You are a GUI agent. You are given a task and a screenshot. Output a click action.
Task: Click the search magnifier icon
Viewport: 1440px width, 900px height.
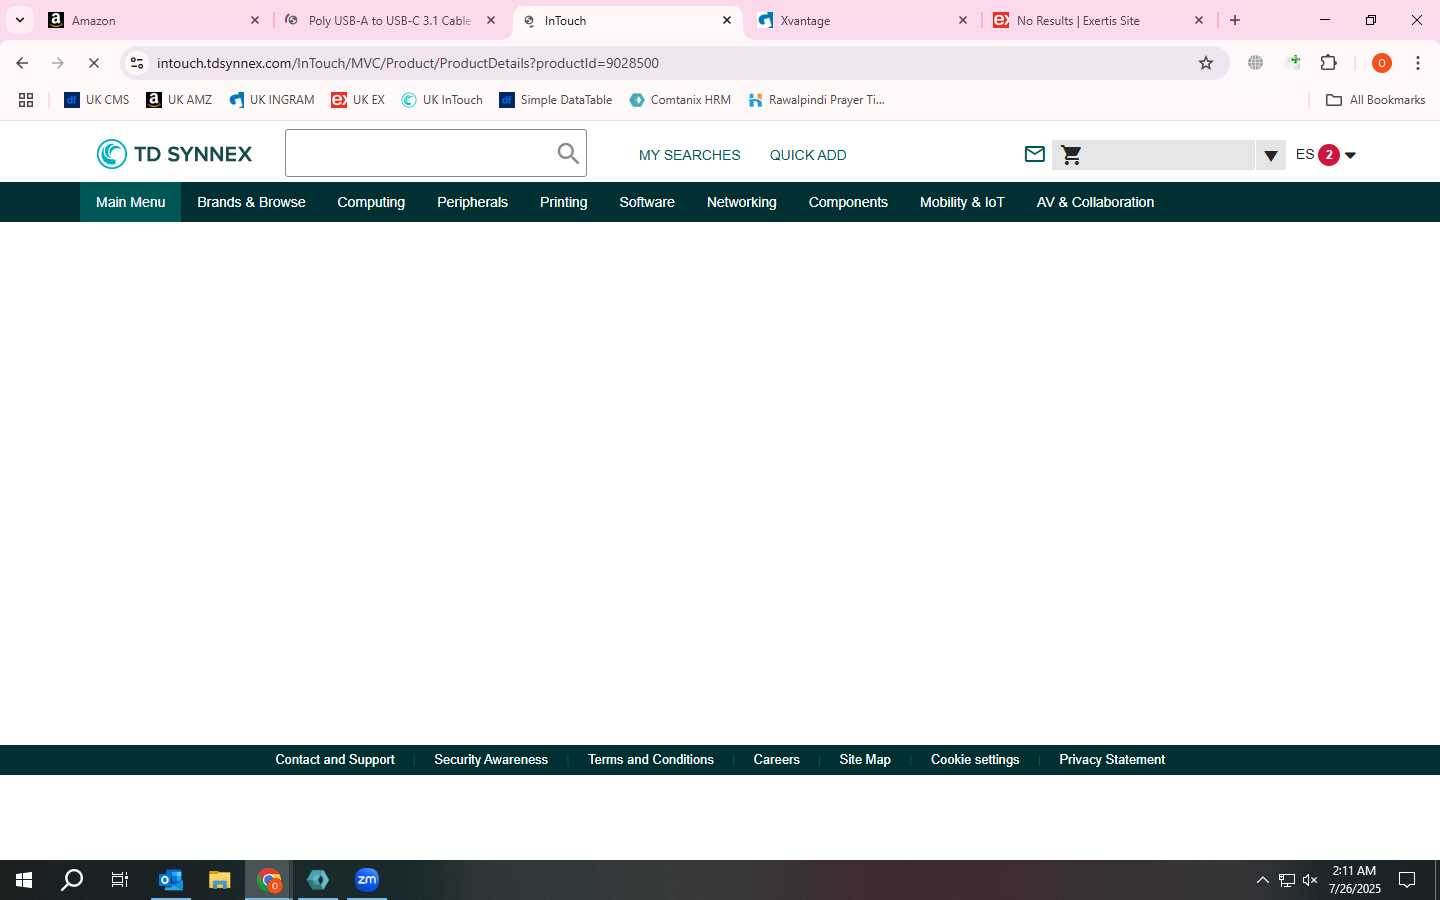click(x=568, y=153)
